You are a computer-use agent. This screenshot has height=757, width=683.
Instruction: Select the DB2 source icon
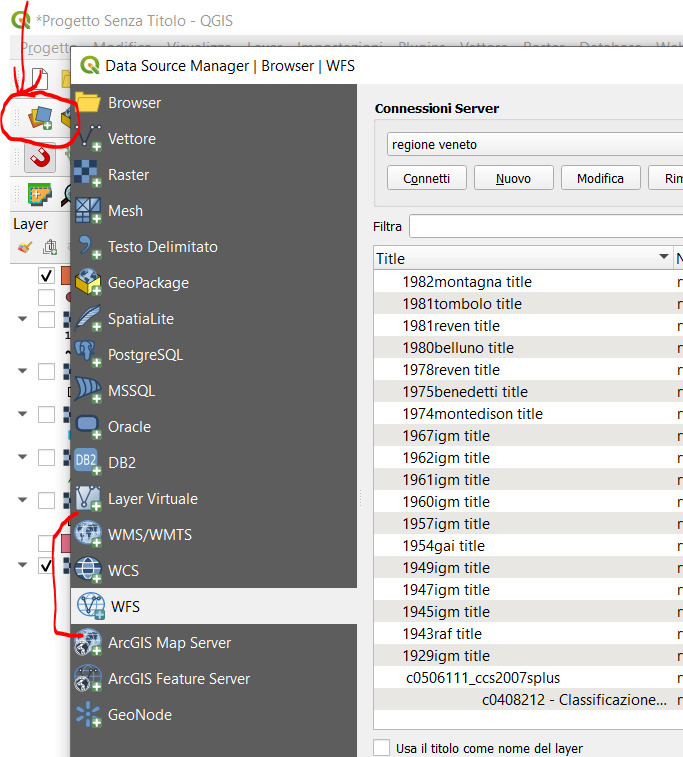pos(88,463)
